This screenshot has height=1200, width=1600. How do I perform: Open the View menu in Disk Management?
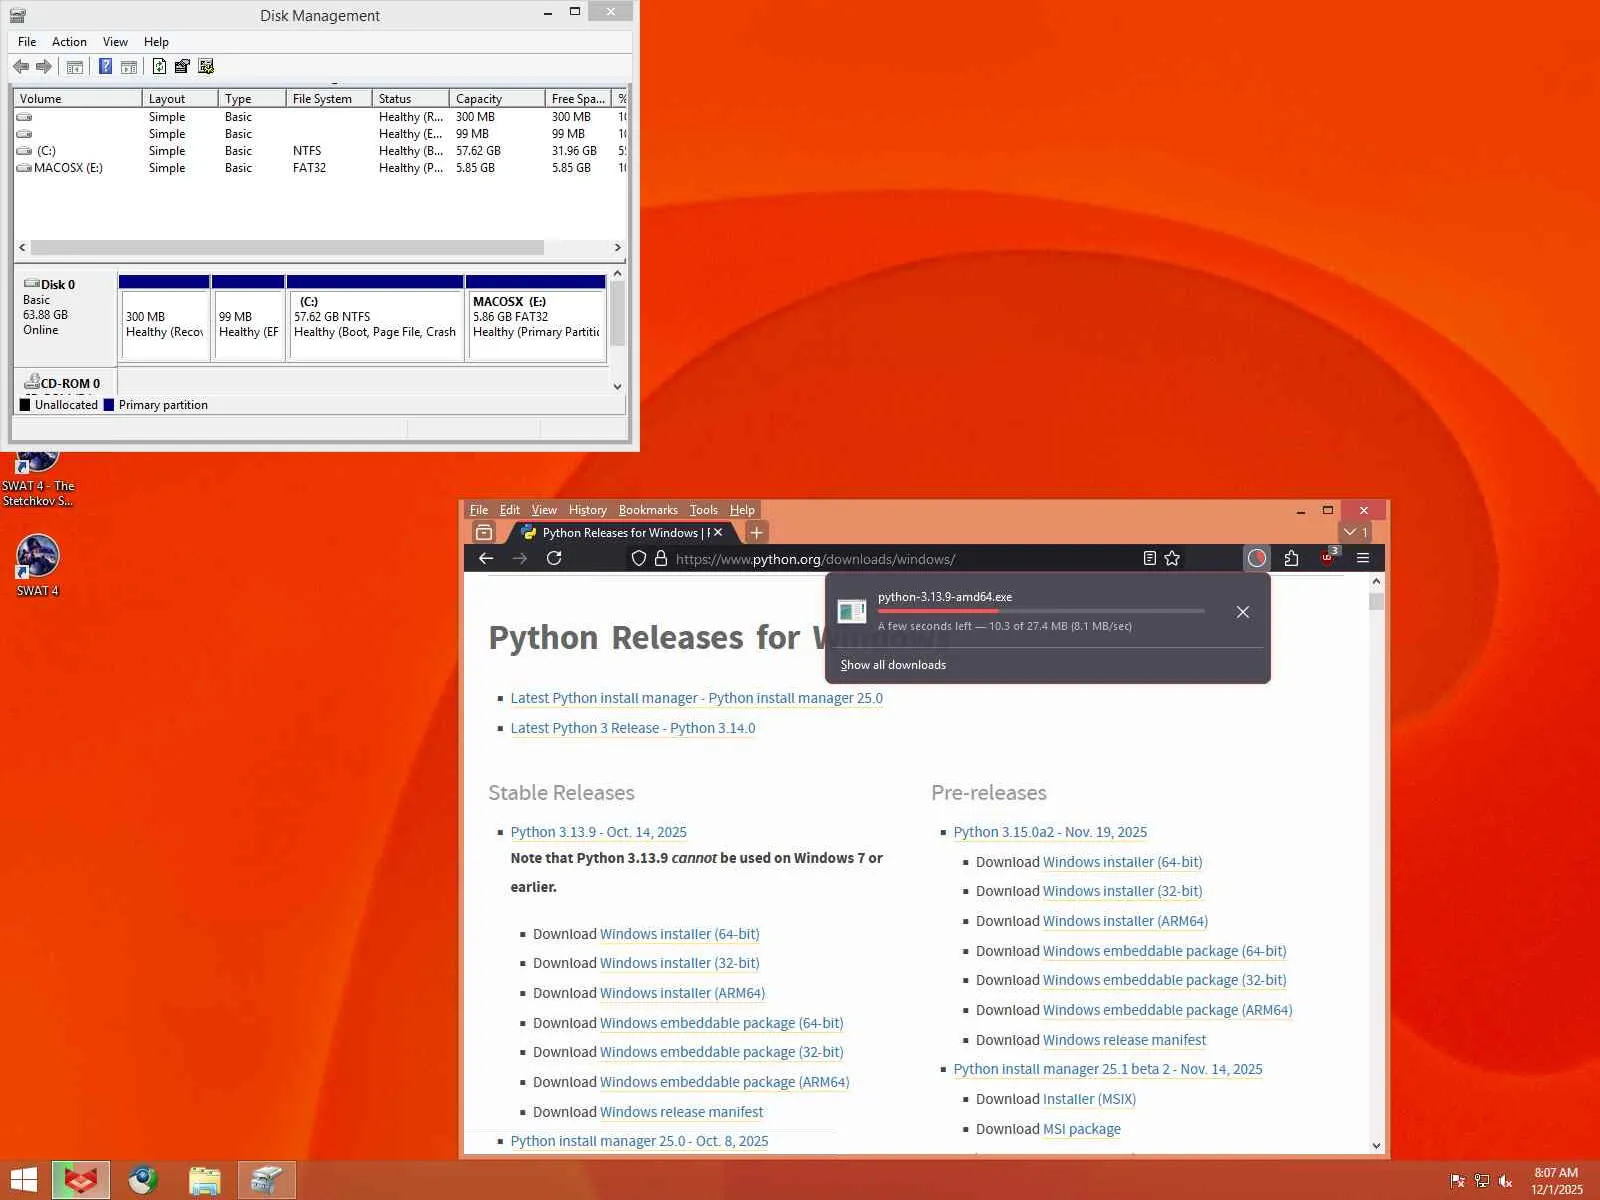tap(115, 42)
